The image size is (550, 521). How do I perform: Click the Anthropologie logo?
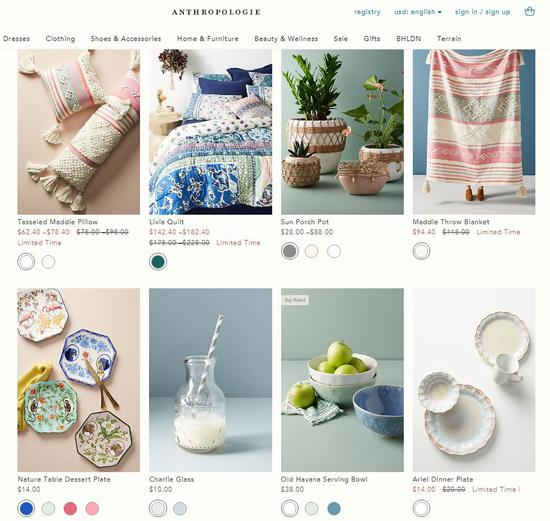click(x=216, y=12)
